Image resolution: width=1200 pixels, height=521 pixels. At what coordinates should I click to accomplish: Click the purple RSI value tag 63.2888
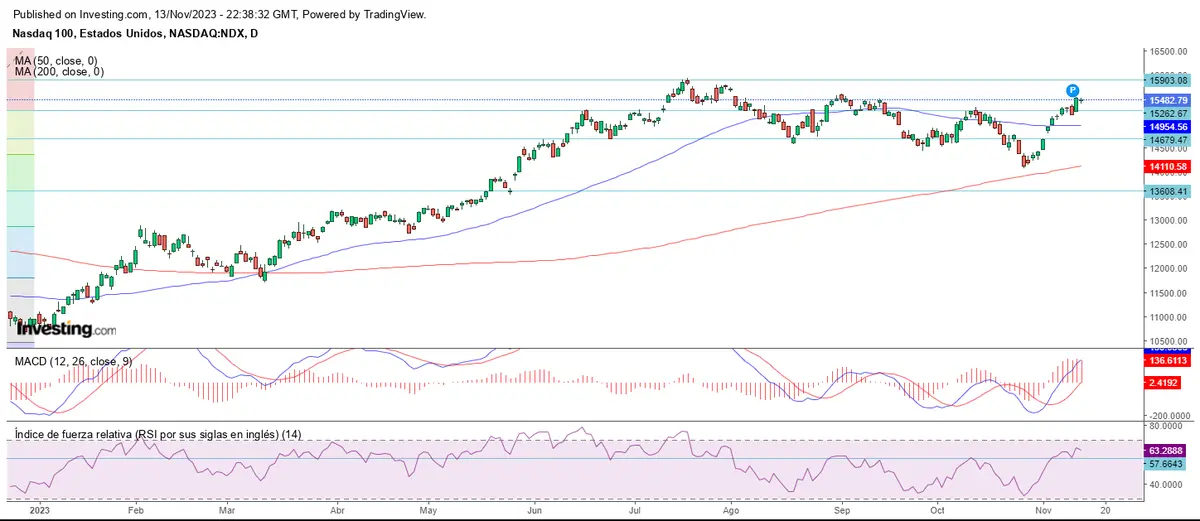coord(1167,452)
